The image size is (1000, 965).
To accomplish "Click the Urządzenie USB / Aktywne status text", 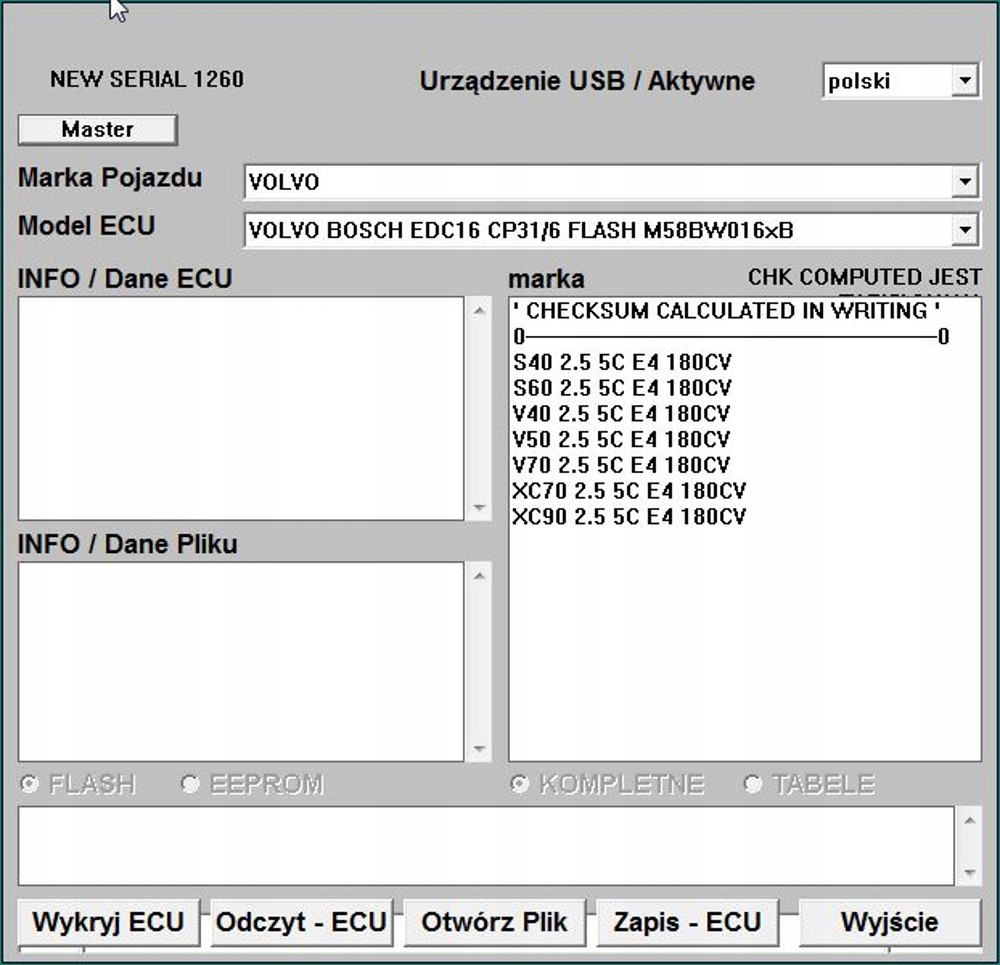I will (587, 81).
